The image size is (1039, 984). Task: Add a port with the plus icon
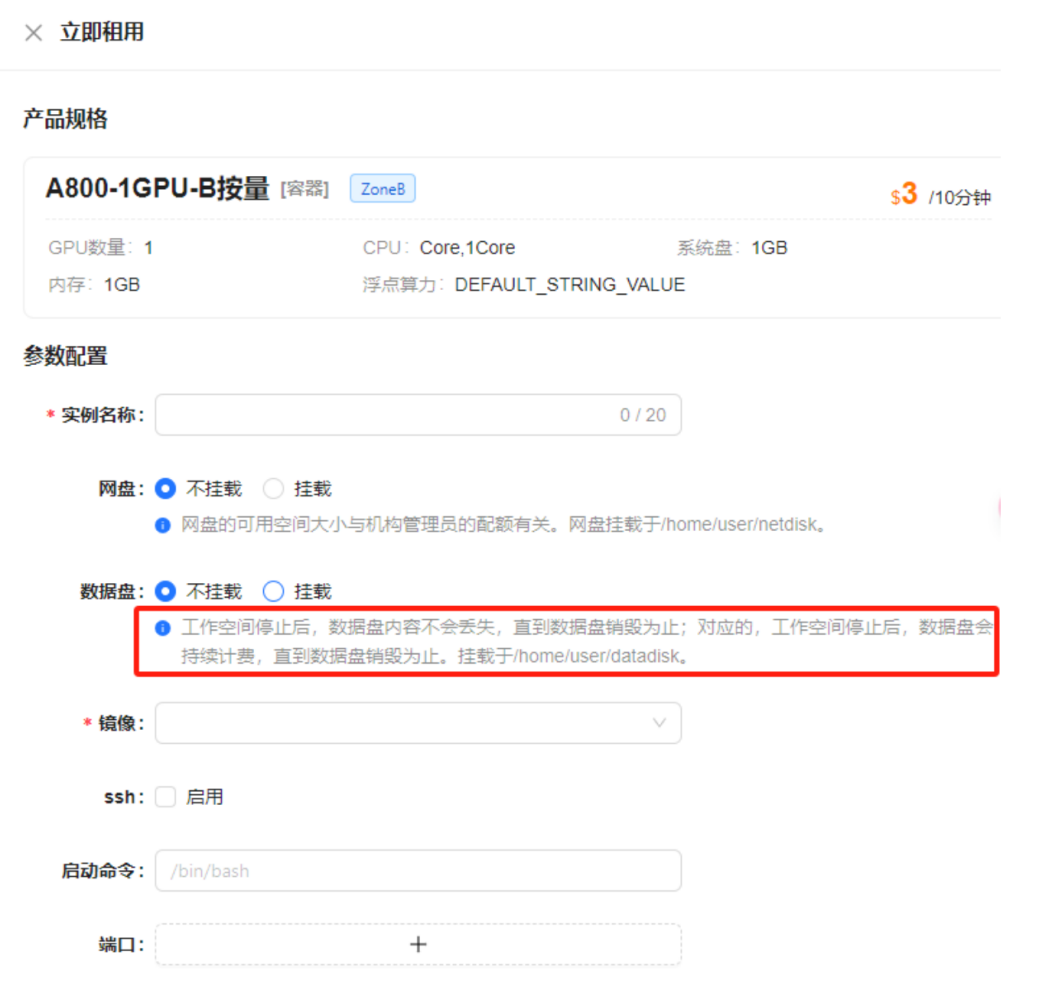[x=418, y=944]
